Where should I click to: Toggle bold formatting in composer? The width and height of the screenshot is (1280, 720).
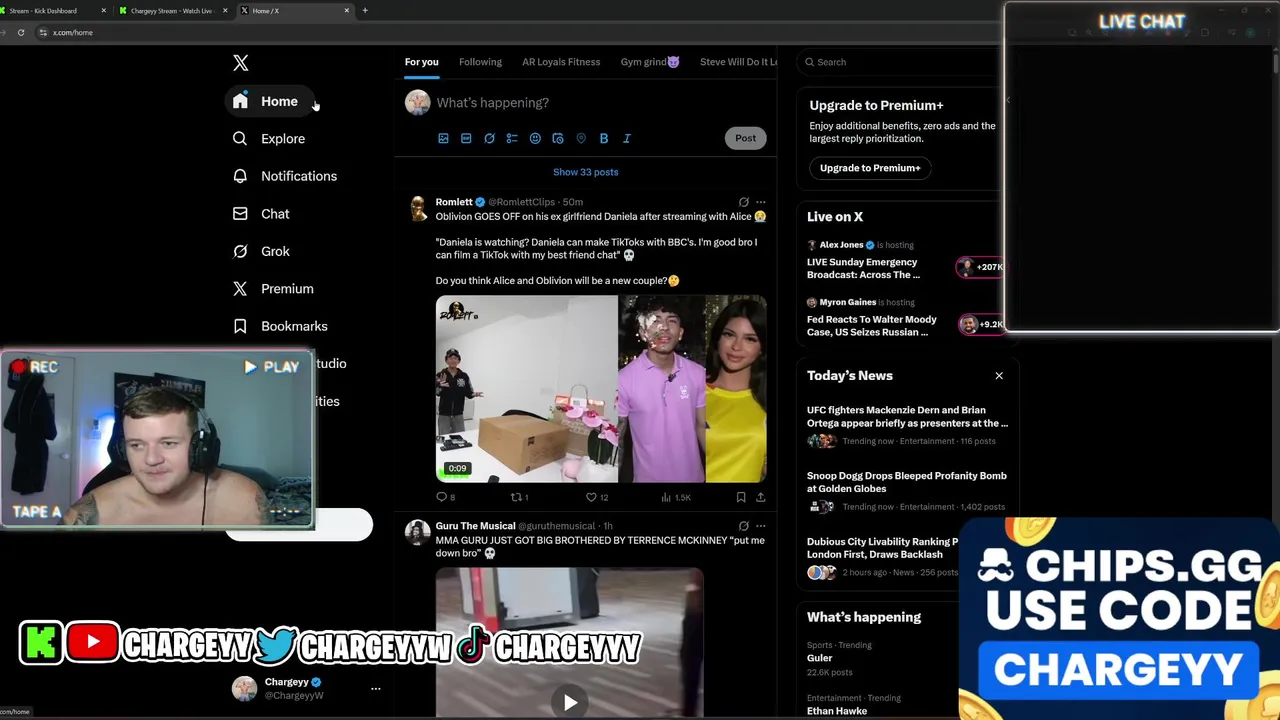tap(604, 138)
